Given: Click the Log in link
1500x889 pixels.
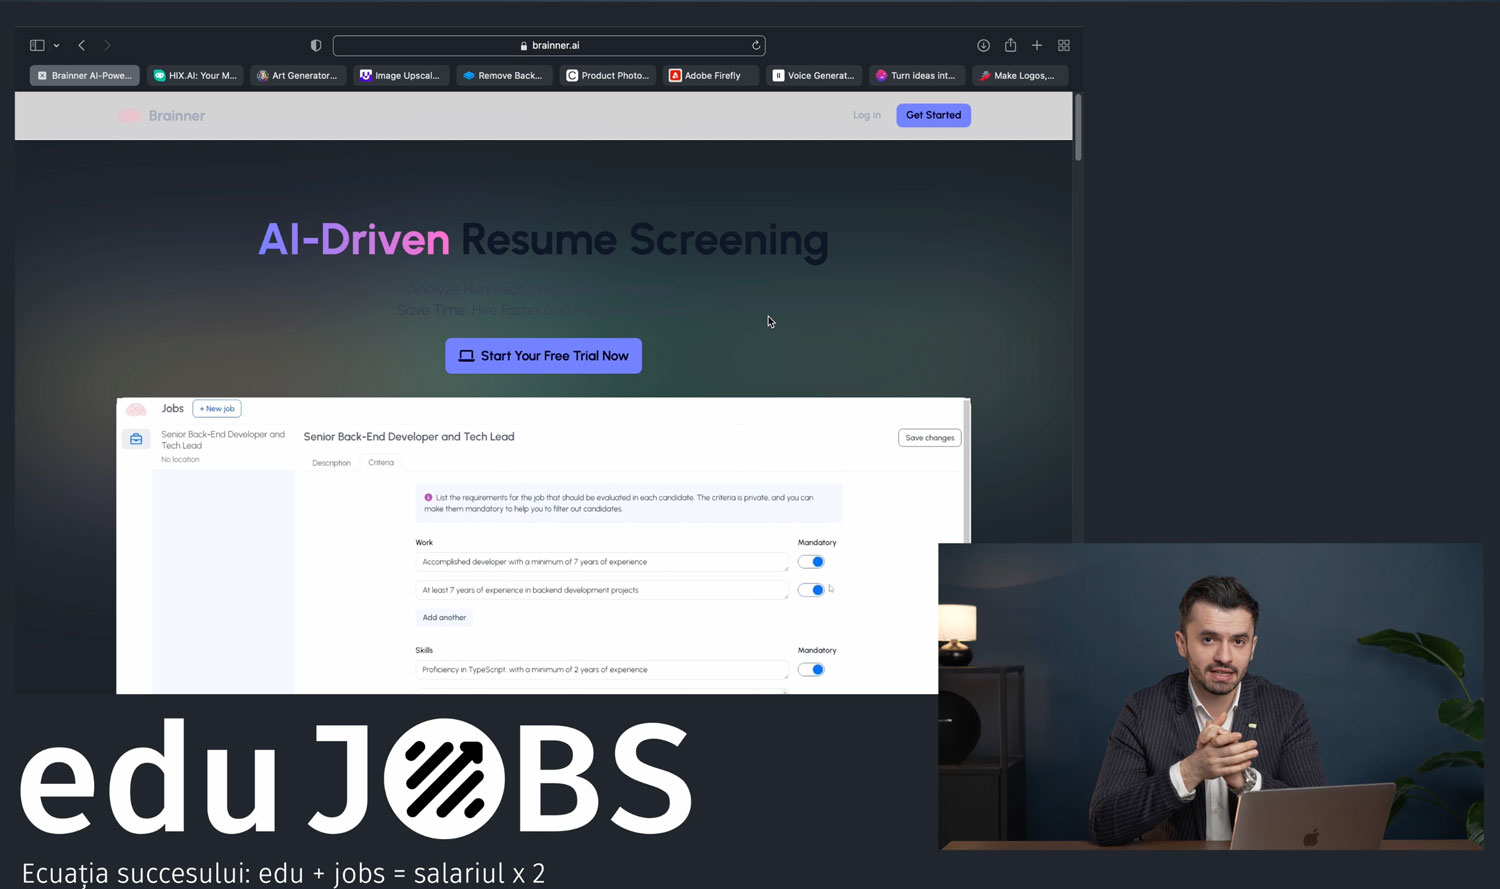Looking at the screenshot, I should [x=866, y=115].
